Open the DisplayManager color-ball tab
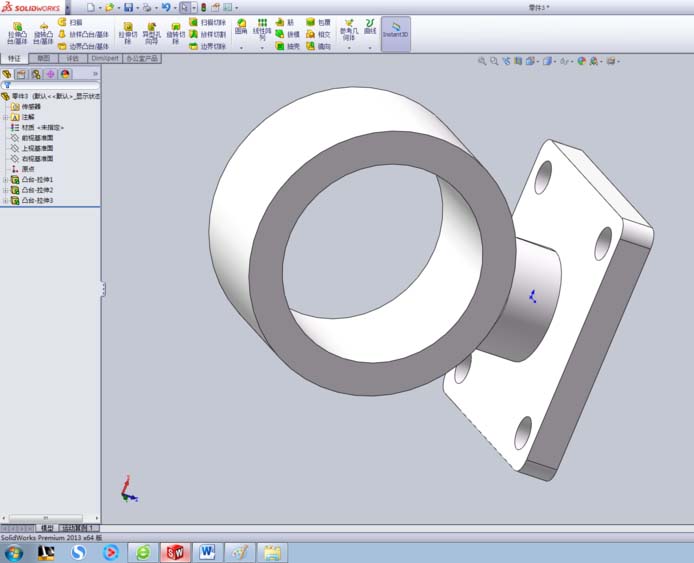Image resolution: width=694 pixels, height=563 pixels. click(65, 74)
